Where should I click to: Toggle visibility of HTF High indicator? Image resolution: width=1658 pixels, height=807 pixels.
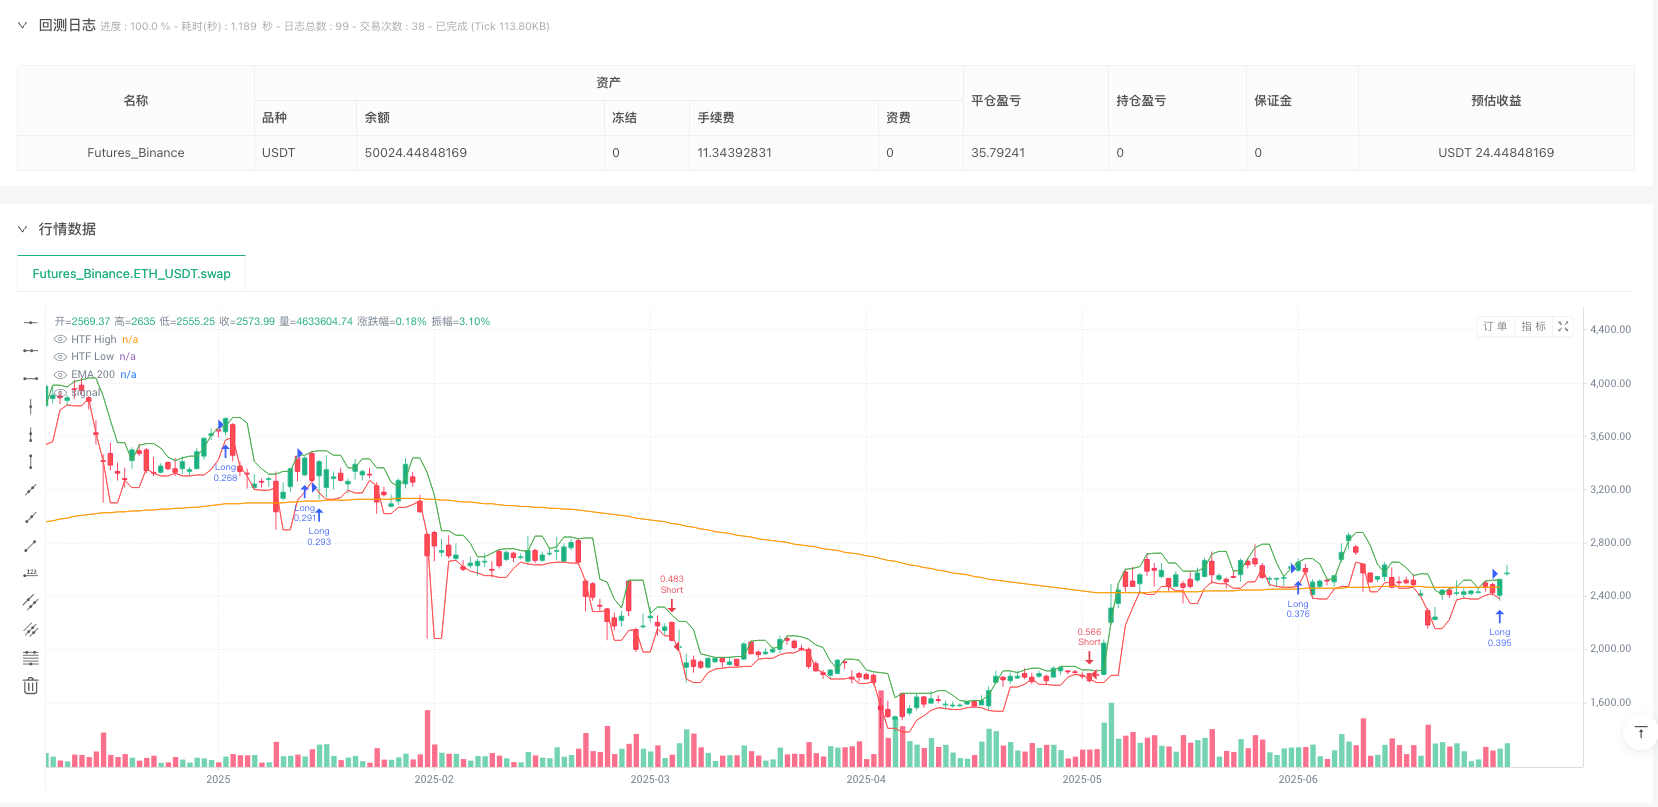coord(60,340)
